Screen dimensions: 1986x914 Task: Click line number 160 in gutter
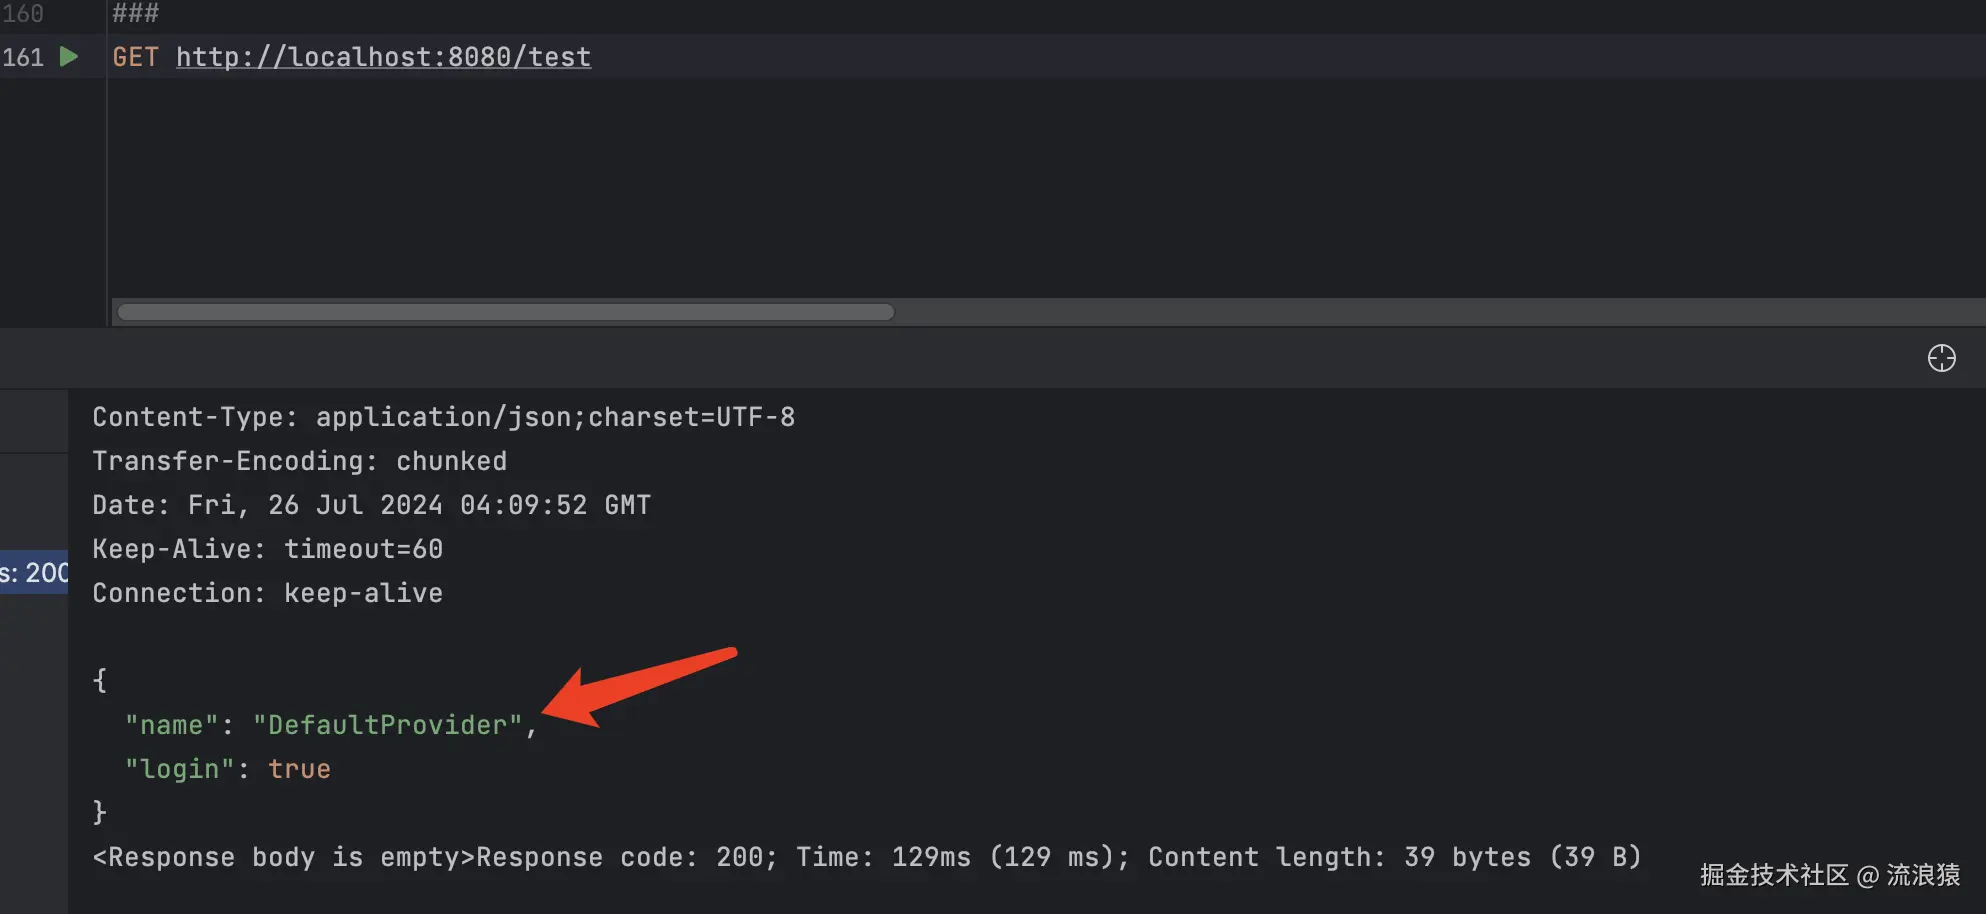tap(23, 13)
